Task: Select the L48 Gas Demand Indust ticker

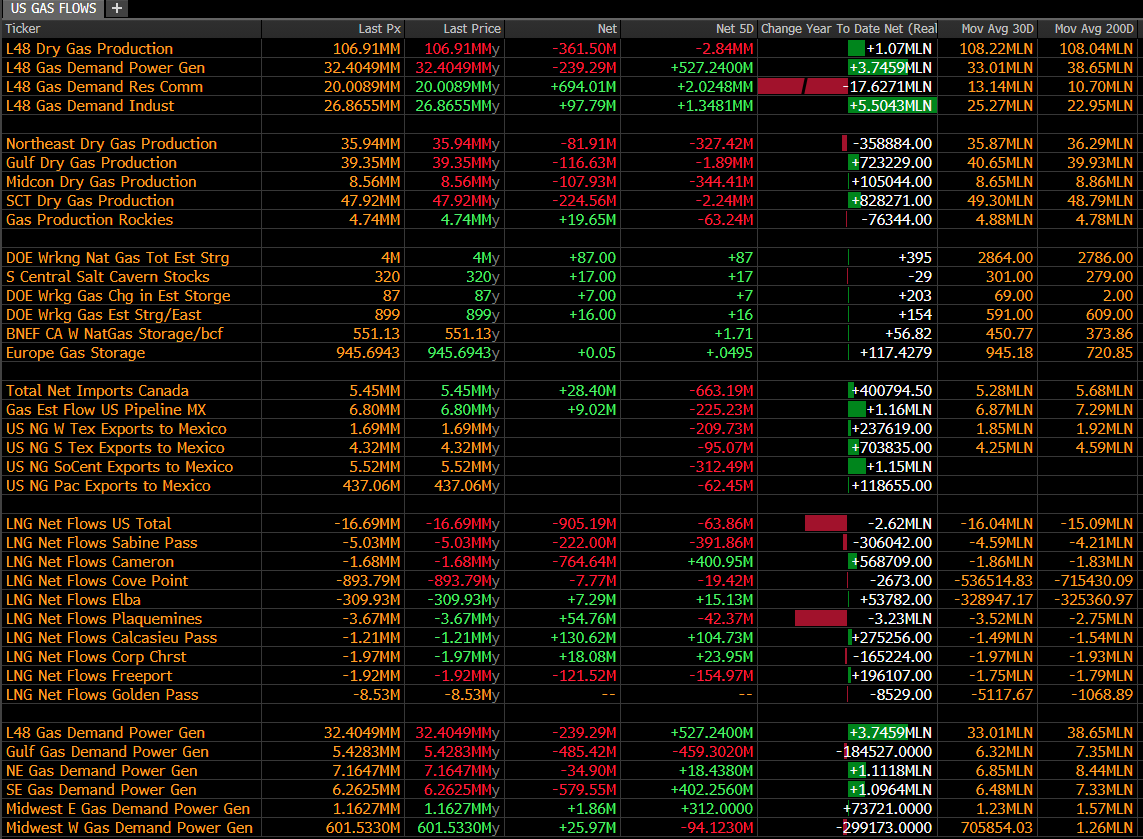Action: coord(90,106)
